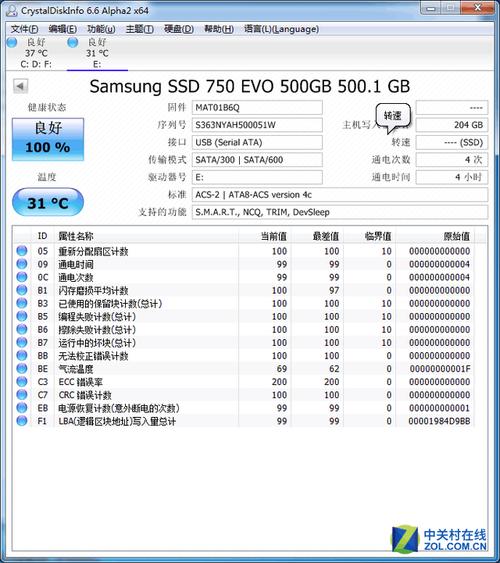Open the 语言(L)(Language) menu
The image size is (500, 563).
(281, 29)
